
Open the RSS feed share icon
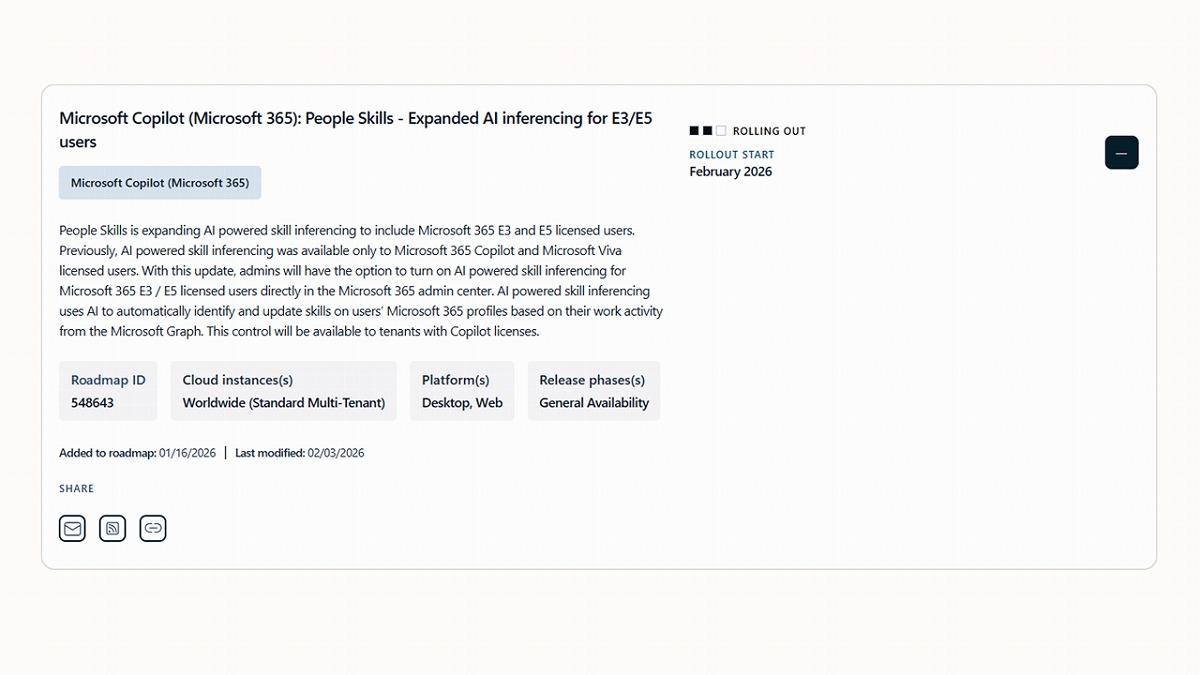pos(113,528)
